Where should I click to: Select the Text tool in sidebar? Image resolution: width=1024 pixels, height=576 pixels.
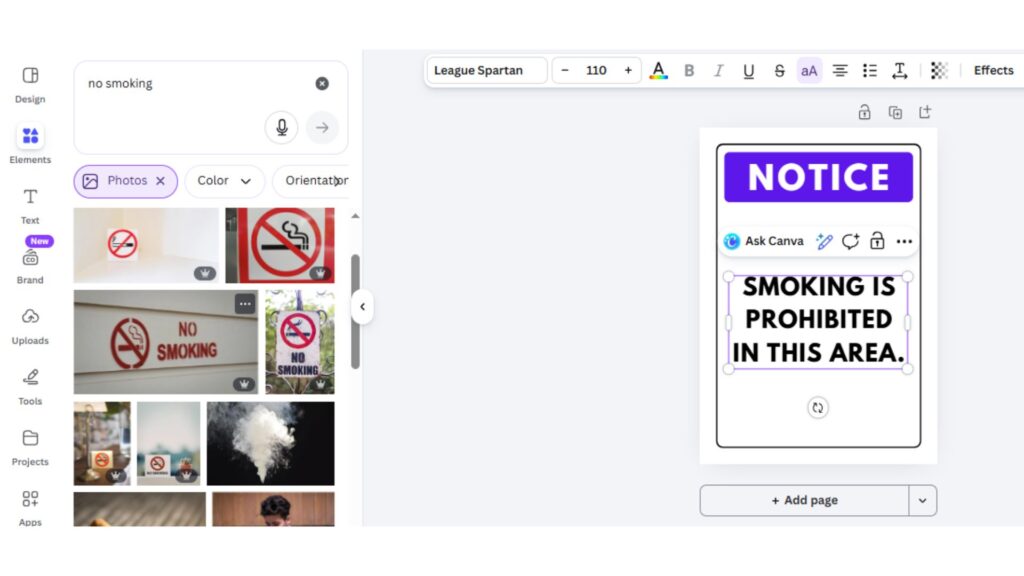[30, 204]
